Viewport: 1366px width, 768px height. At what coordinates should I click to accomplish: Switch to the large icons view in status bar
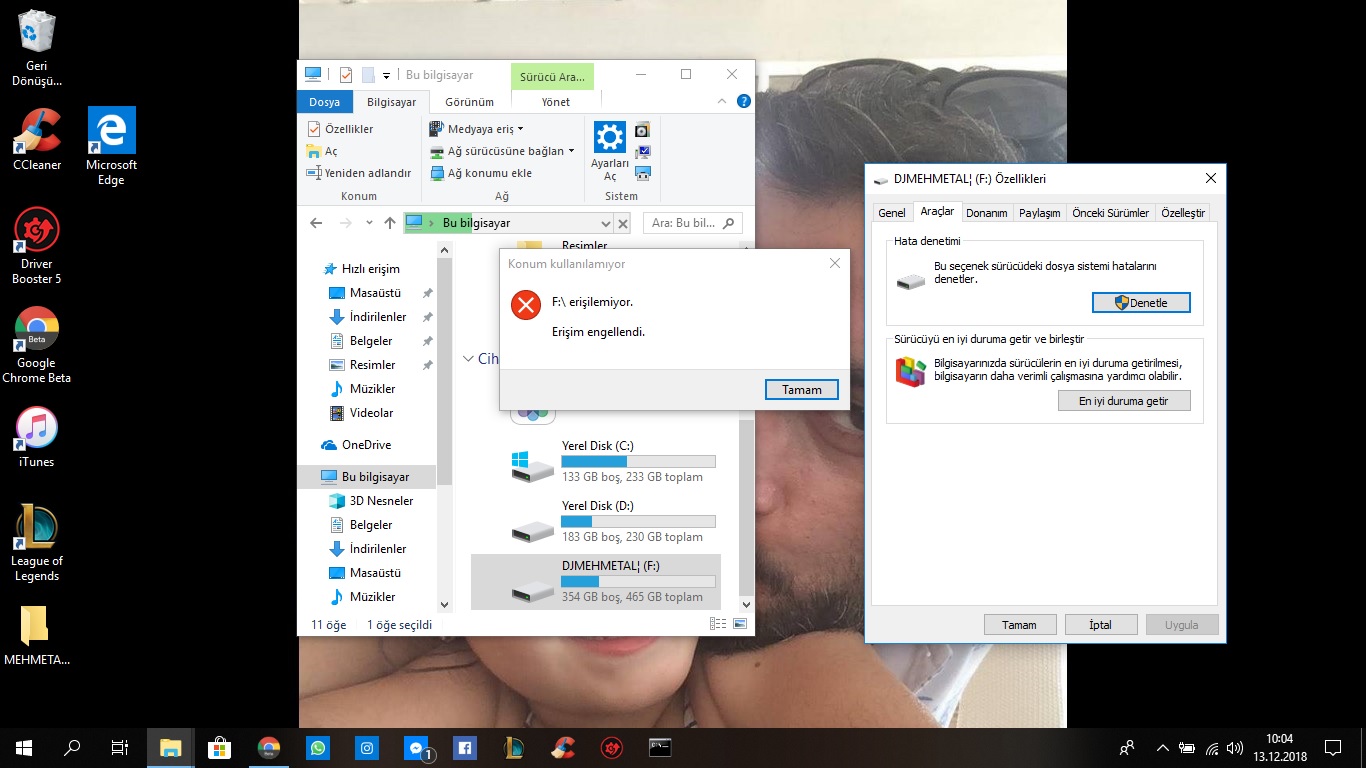(740, 624)
